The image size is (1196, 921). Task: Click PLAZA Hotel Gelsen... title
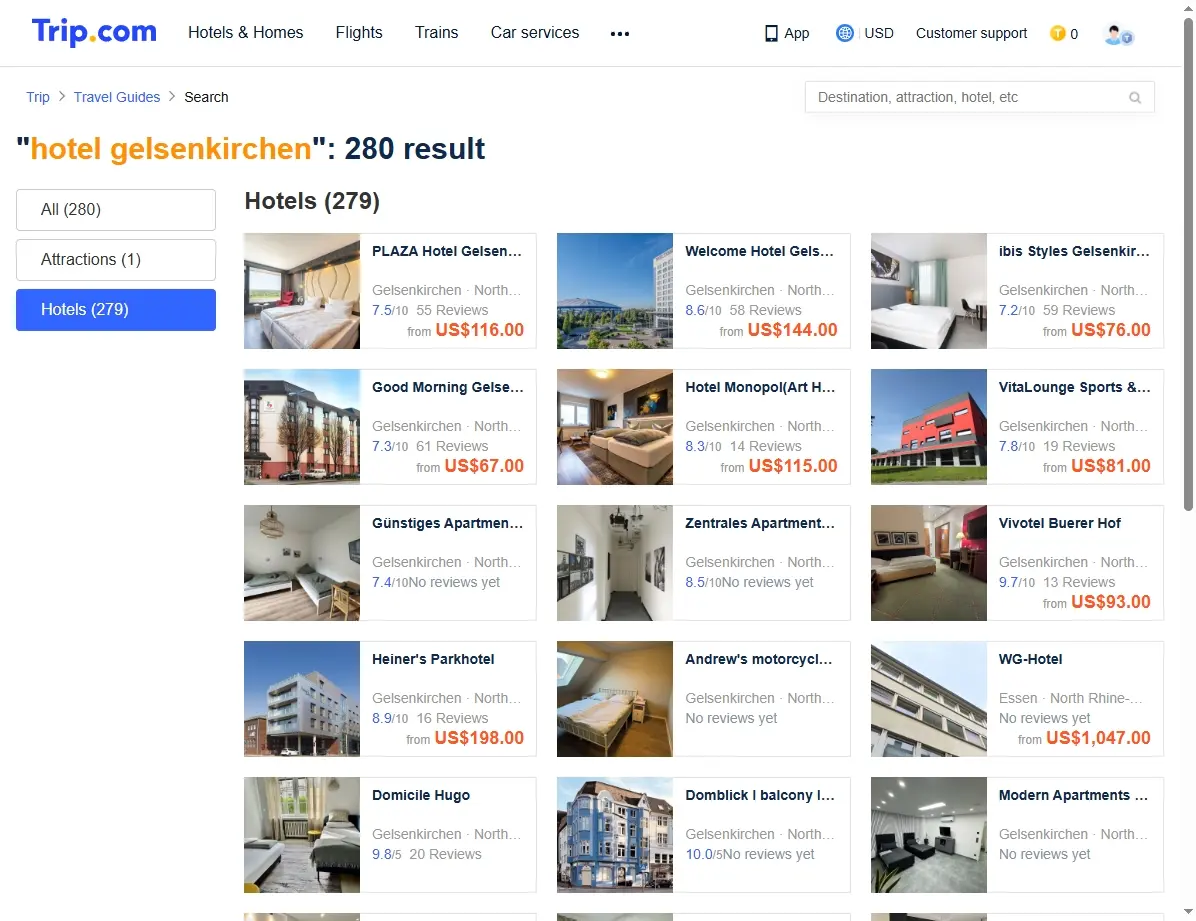[x=447, y=251]
